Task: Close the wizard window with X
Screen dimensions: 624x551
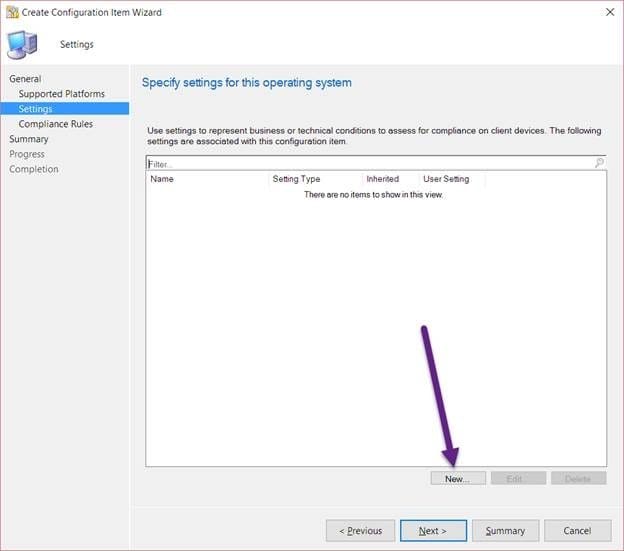Action: coord(610,12)
